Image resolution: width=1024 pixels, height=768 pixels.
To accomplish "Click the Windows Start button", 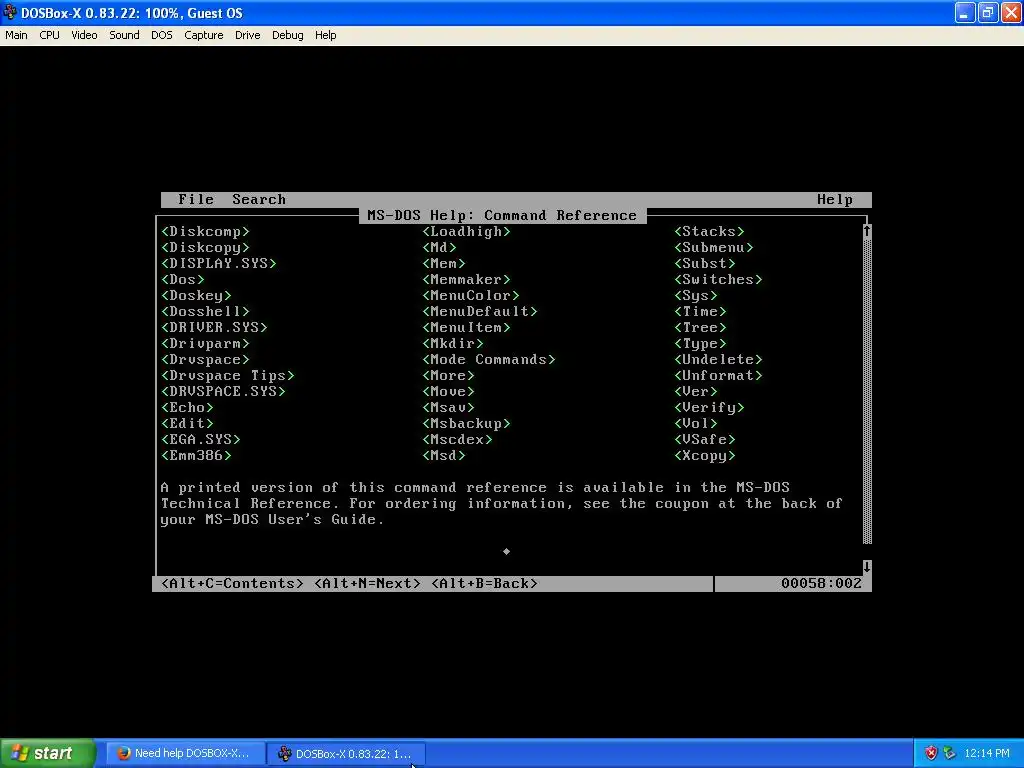I will coord(48,753).
